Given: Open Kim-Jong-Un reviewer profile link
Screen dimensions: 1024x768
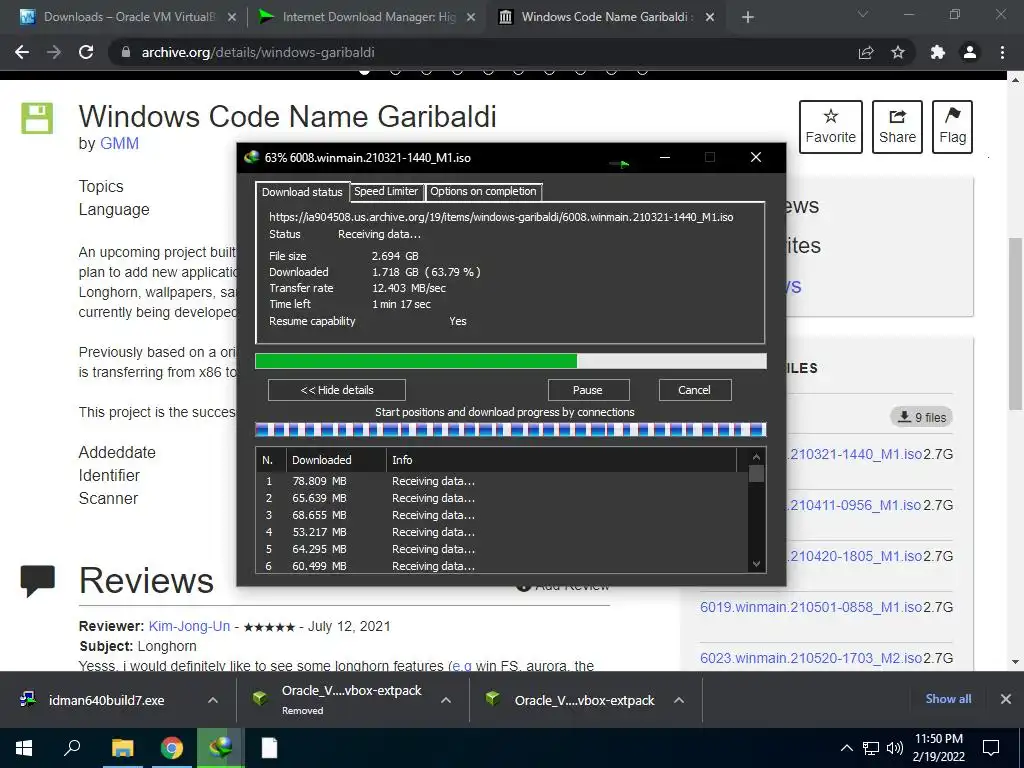Looking at the screenshot, I should [x=189, y=626].
